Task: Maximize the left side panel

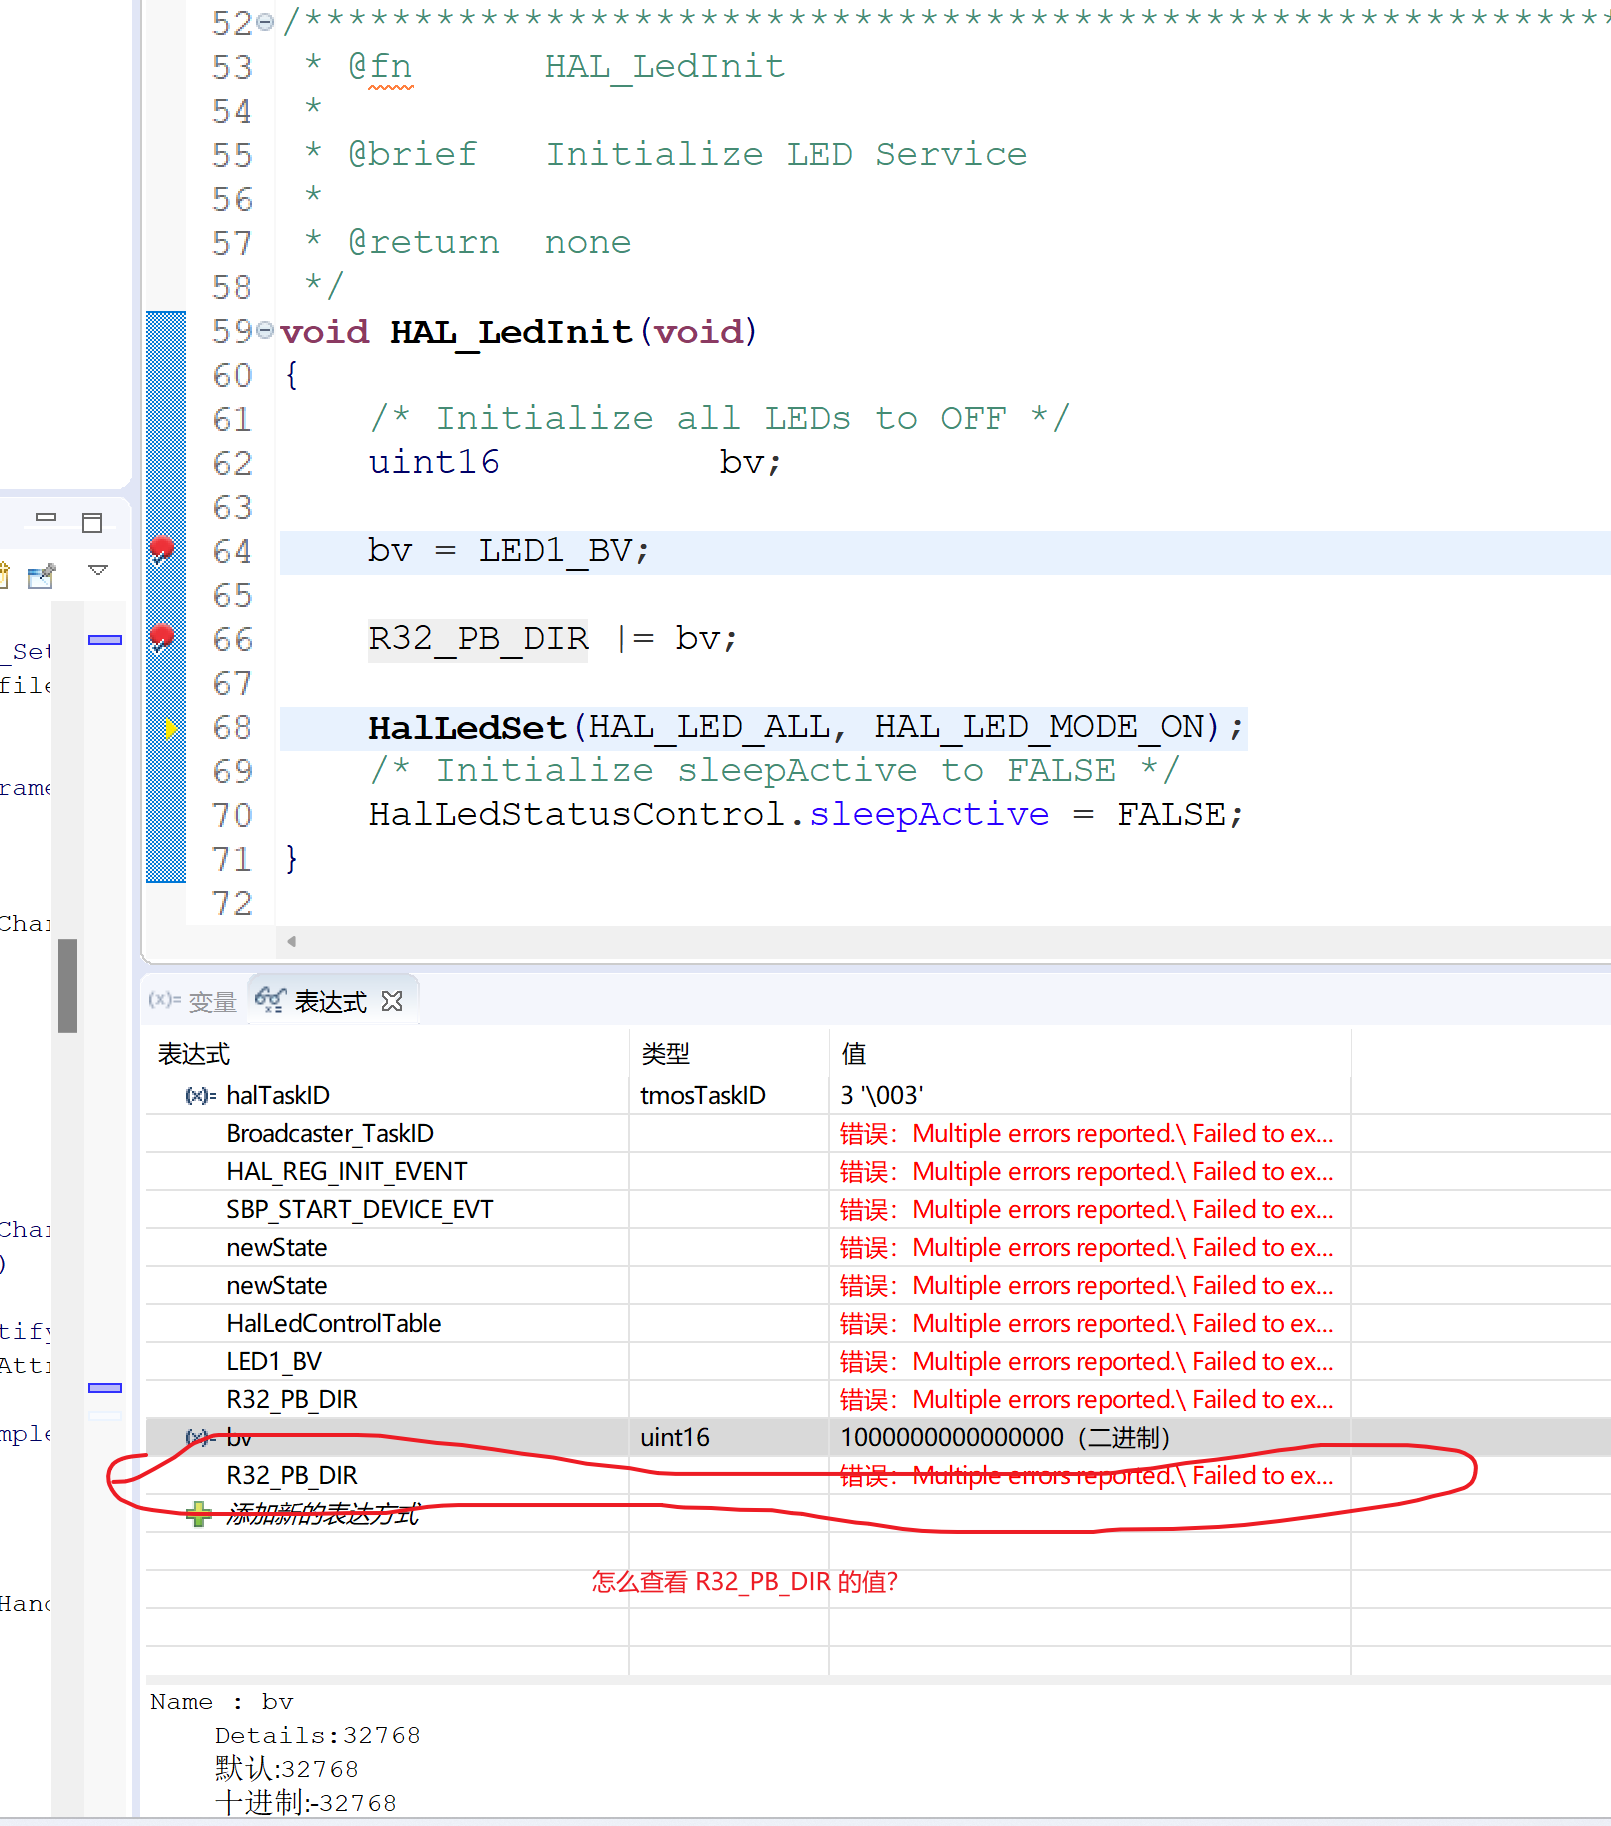Action: coord(92,522)
